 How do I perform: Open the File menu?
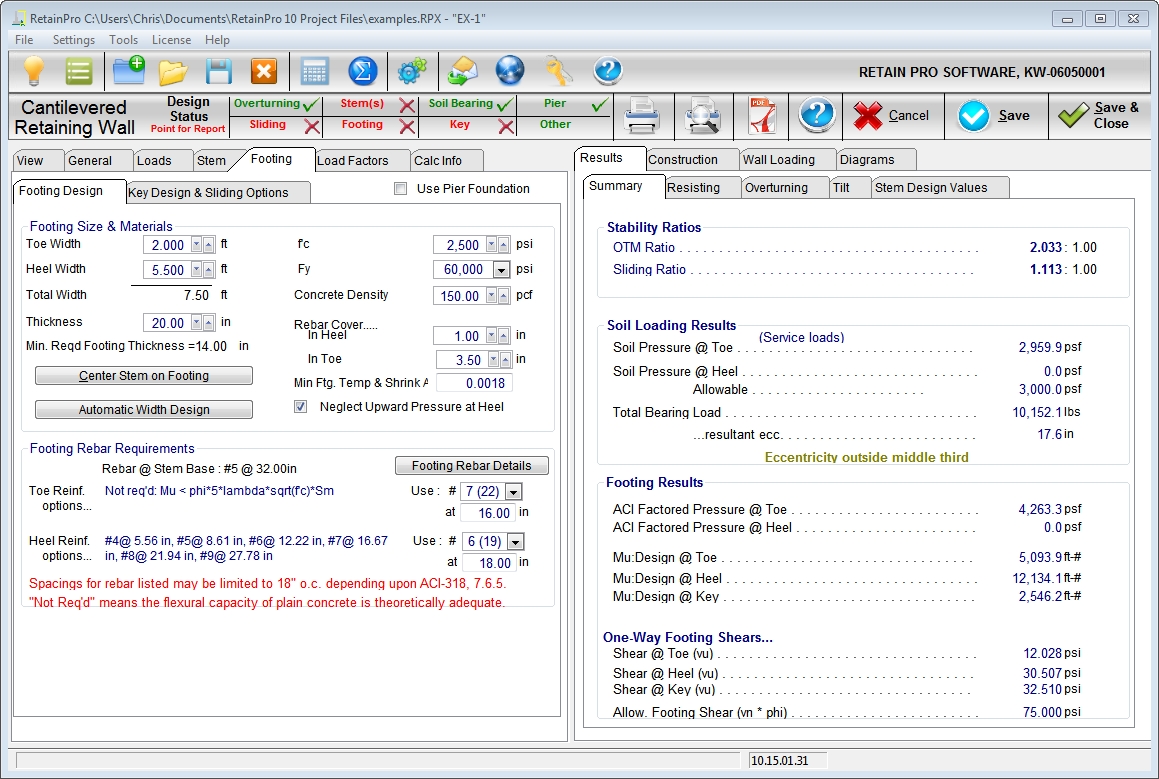pos(24,40)
